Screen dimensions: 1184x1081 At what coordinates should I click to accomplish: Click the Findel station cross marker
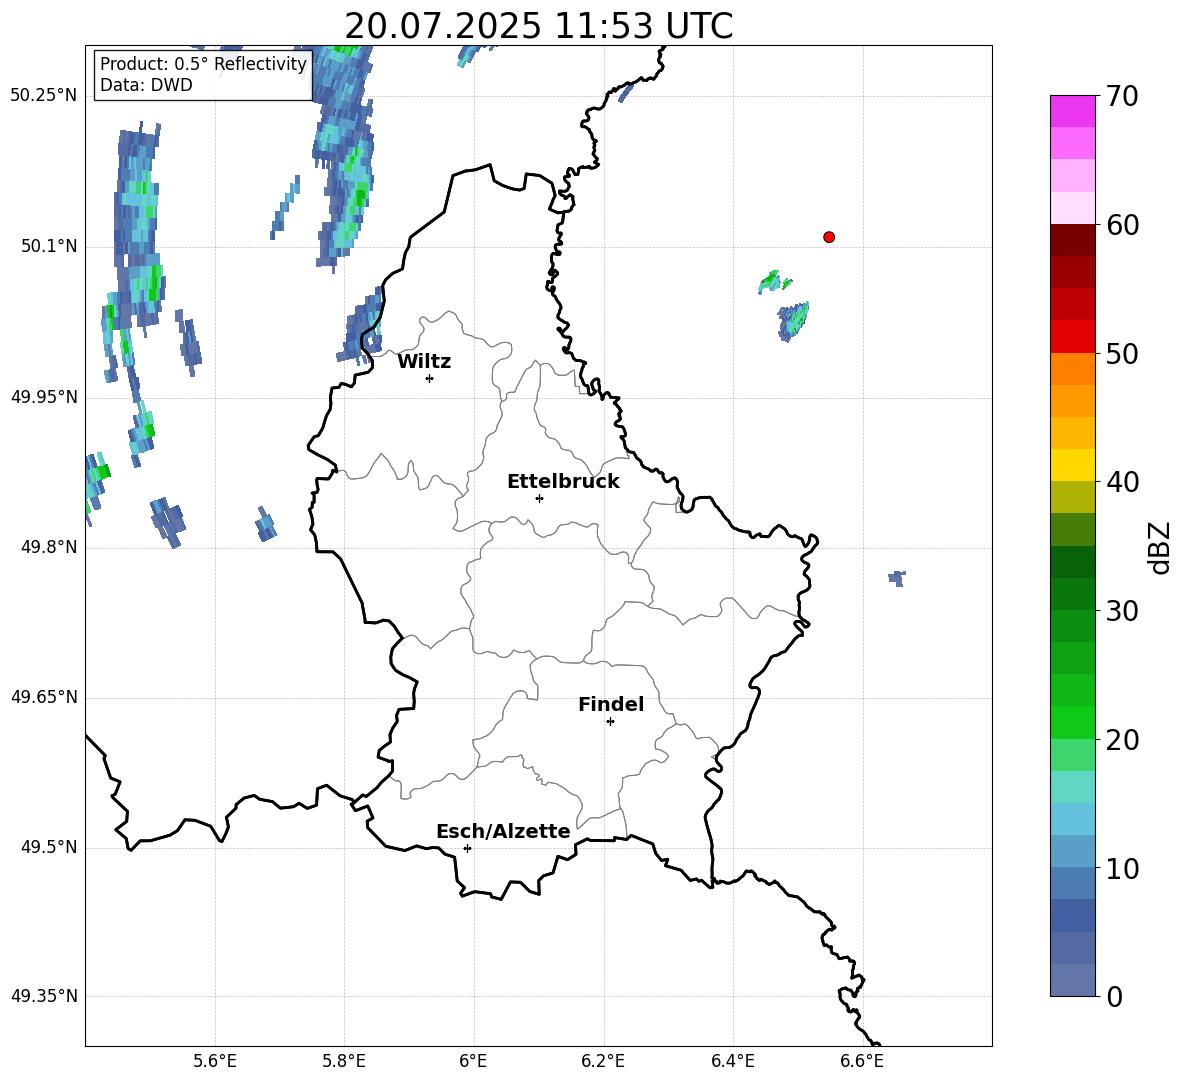point(610,722)
